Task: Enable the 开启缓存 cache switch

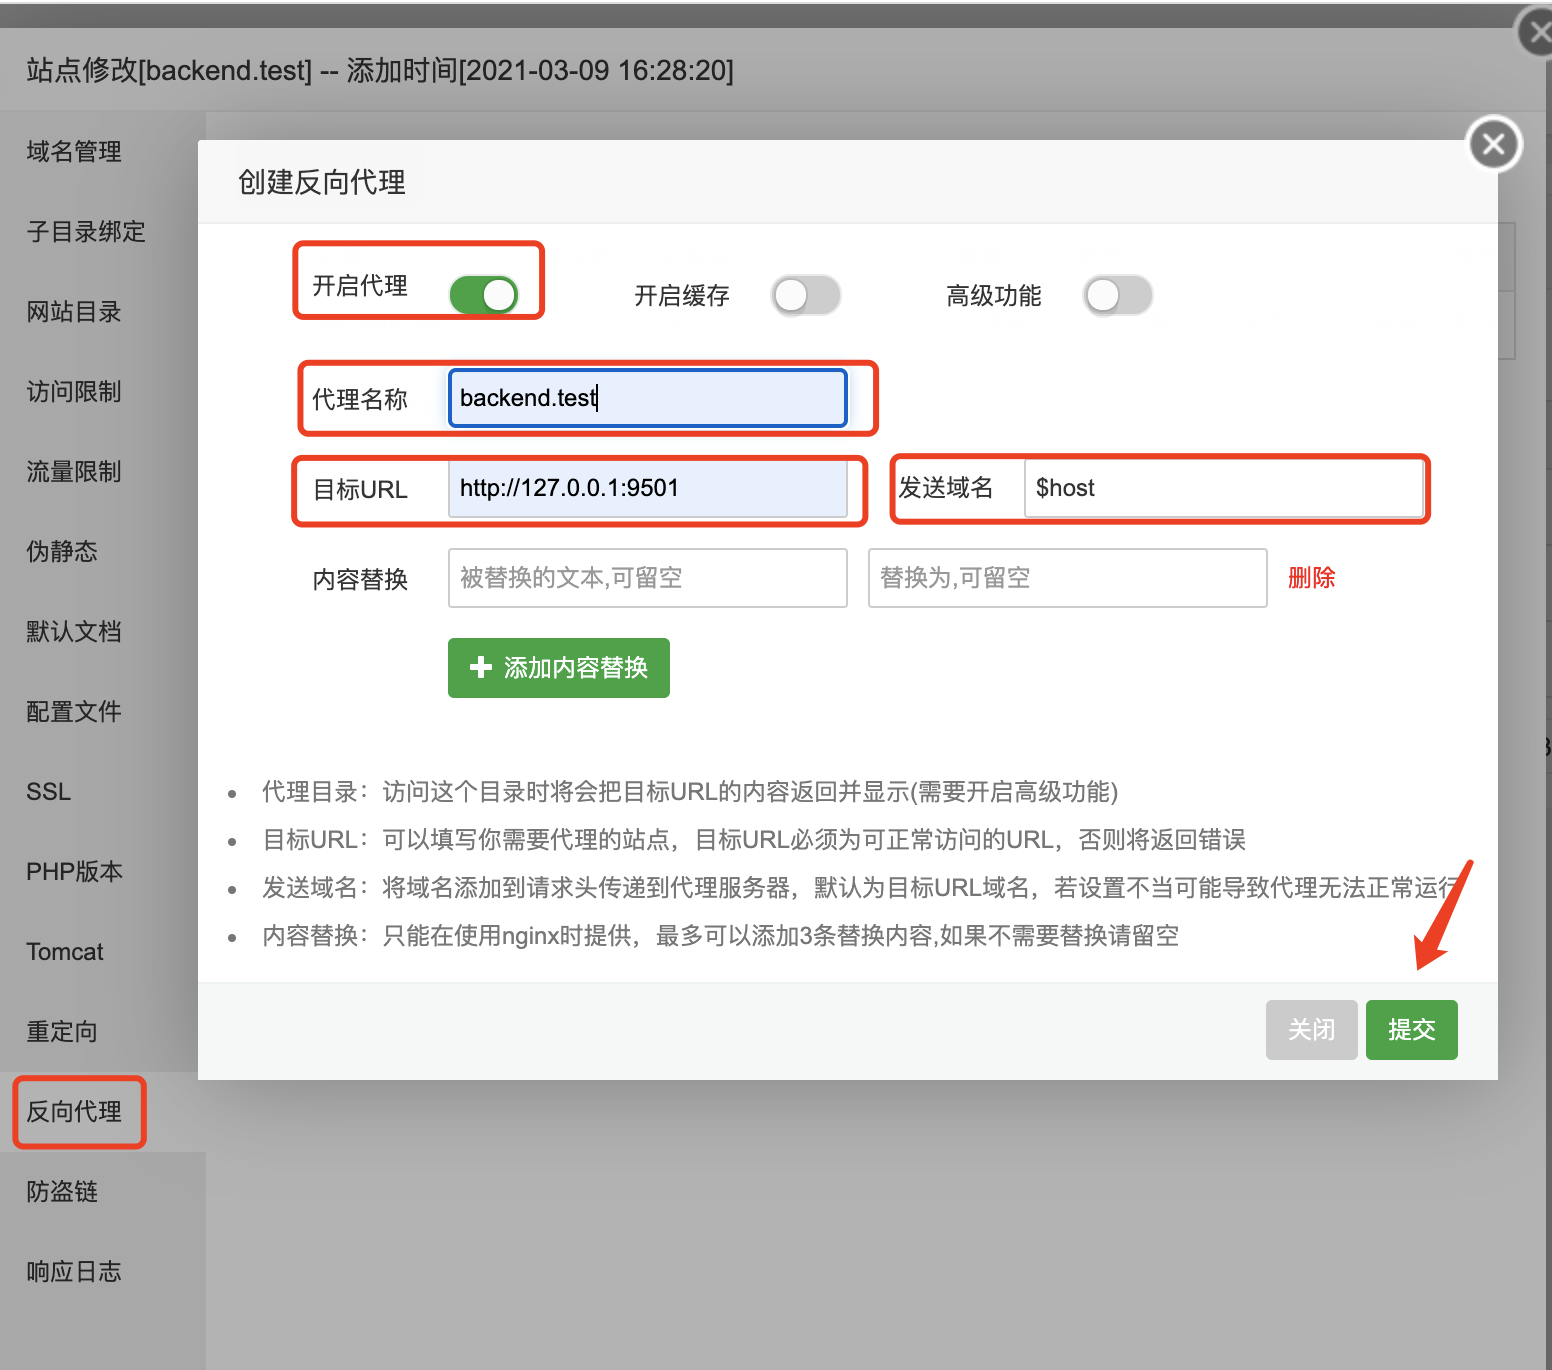Action: [805, 295]
